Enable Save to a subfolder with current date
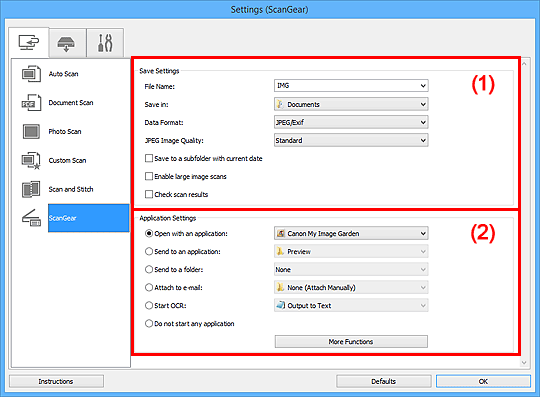 (x=149, y=158)
